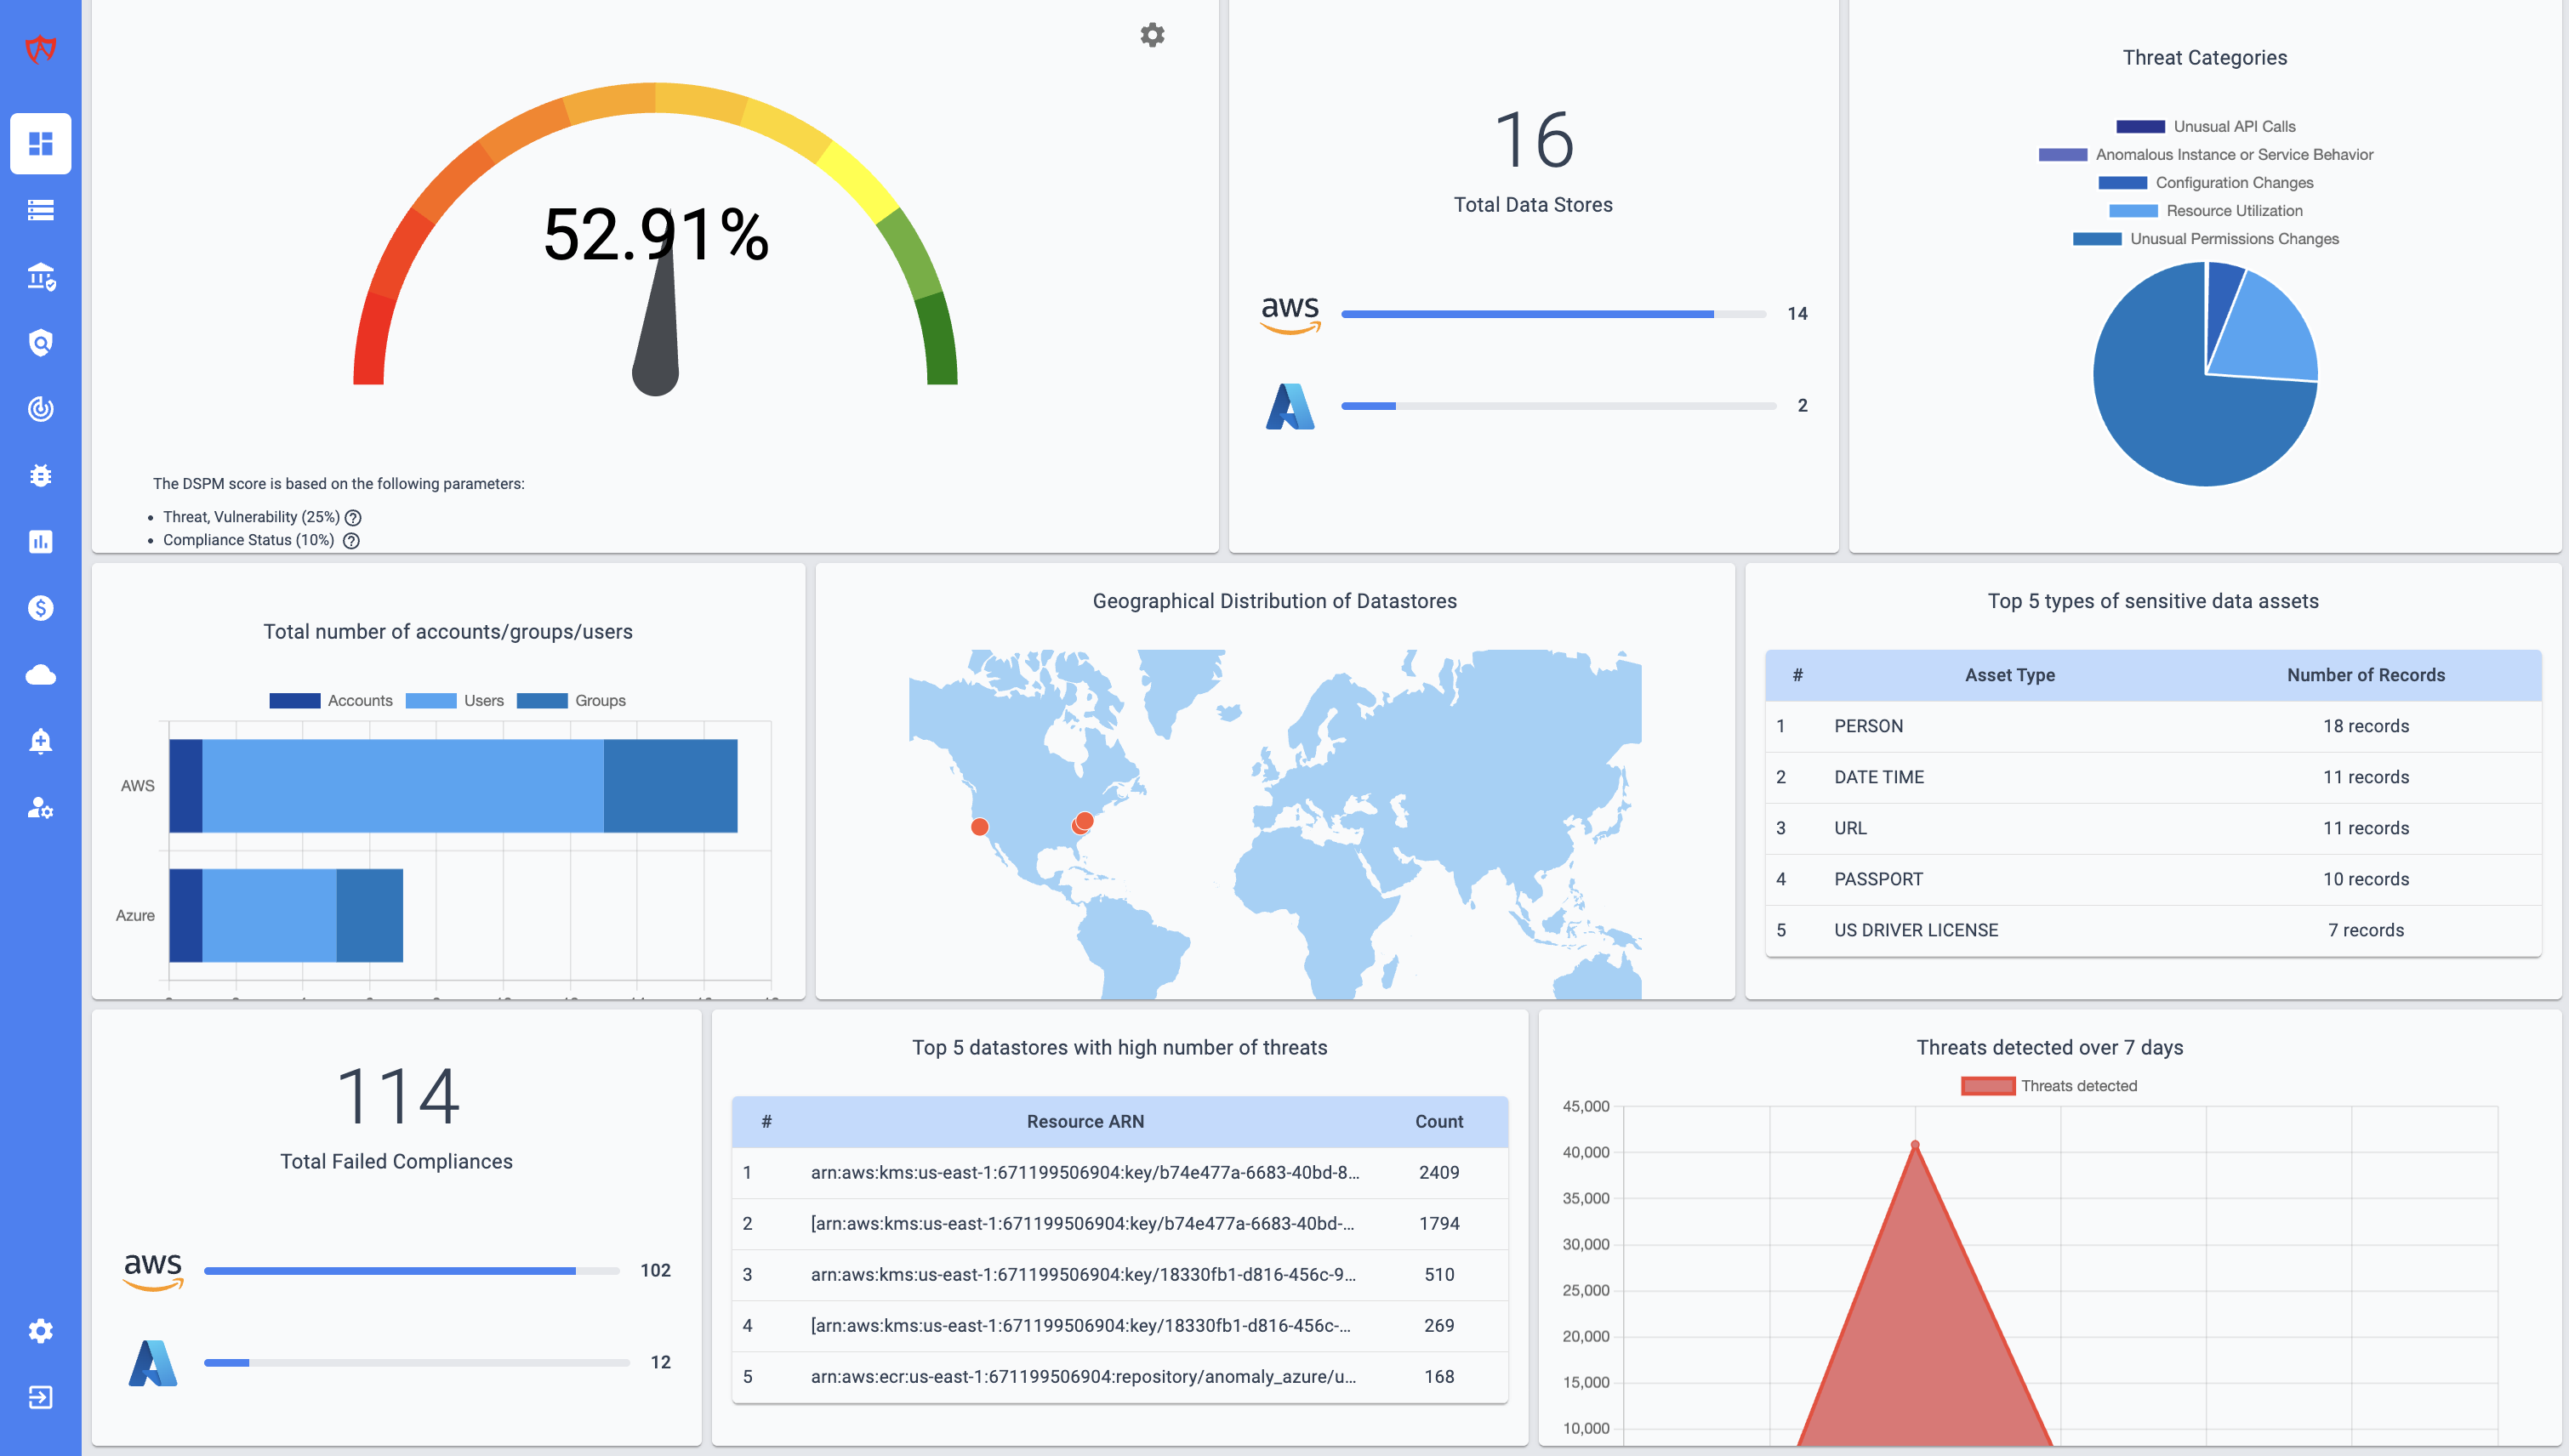Image resolution: width=2569 pixels, height=1456 pixels.
Task: Click the AWS Users bar segment
Action: (x=403, y=786)
